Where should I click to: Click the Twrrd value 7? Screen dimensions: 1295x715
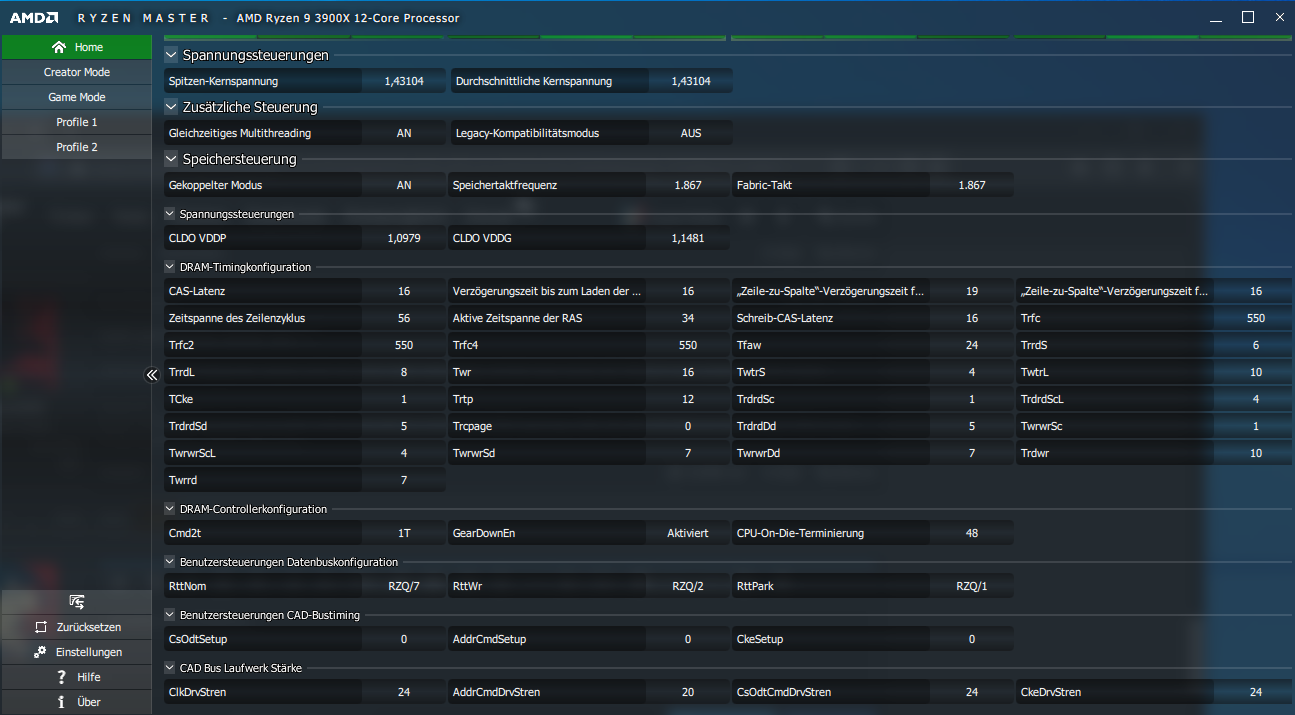pos(404,480)
